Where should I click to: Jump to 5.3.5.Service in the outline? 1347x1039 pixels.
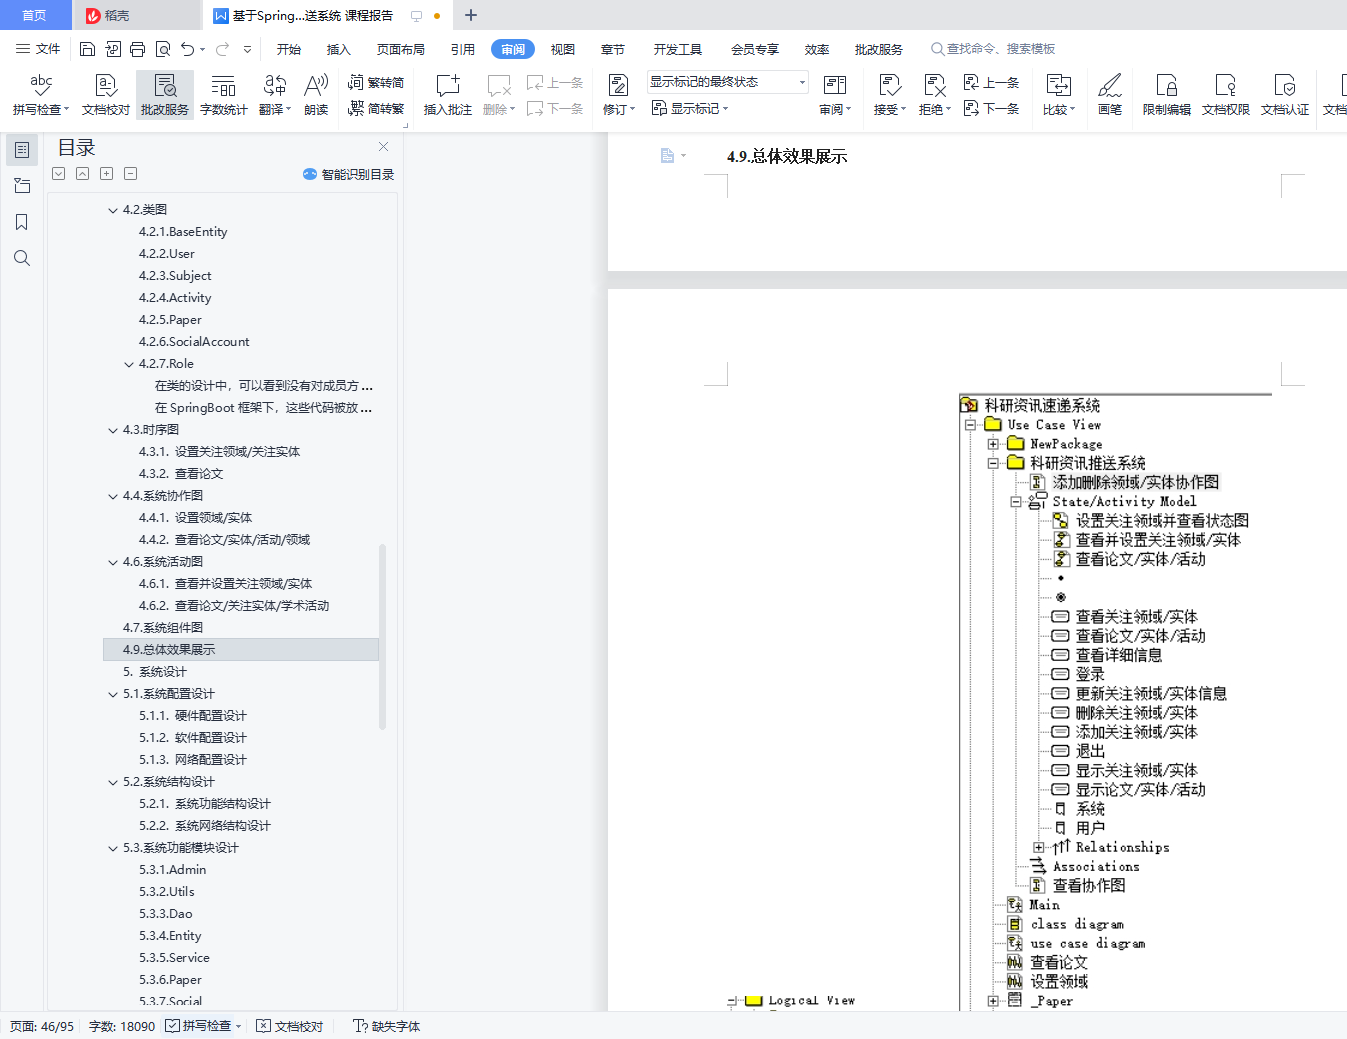pos(174,958)
